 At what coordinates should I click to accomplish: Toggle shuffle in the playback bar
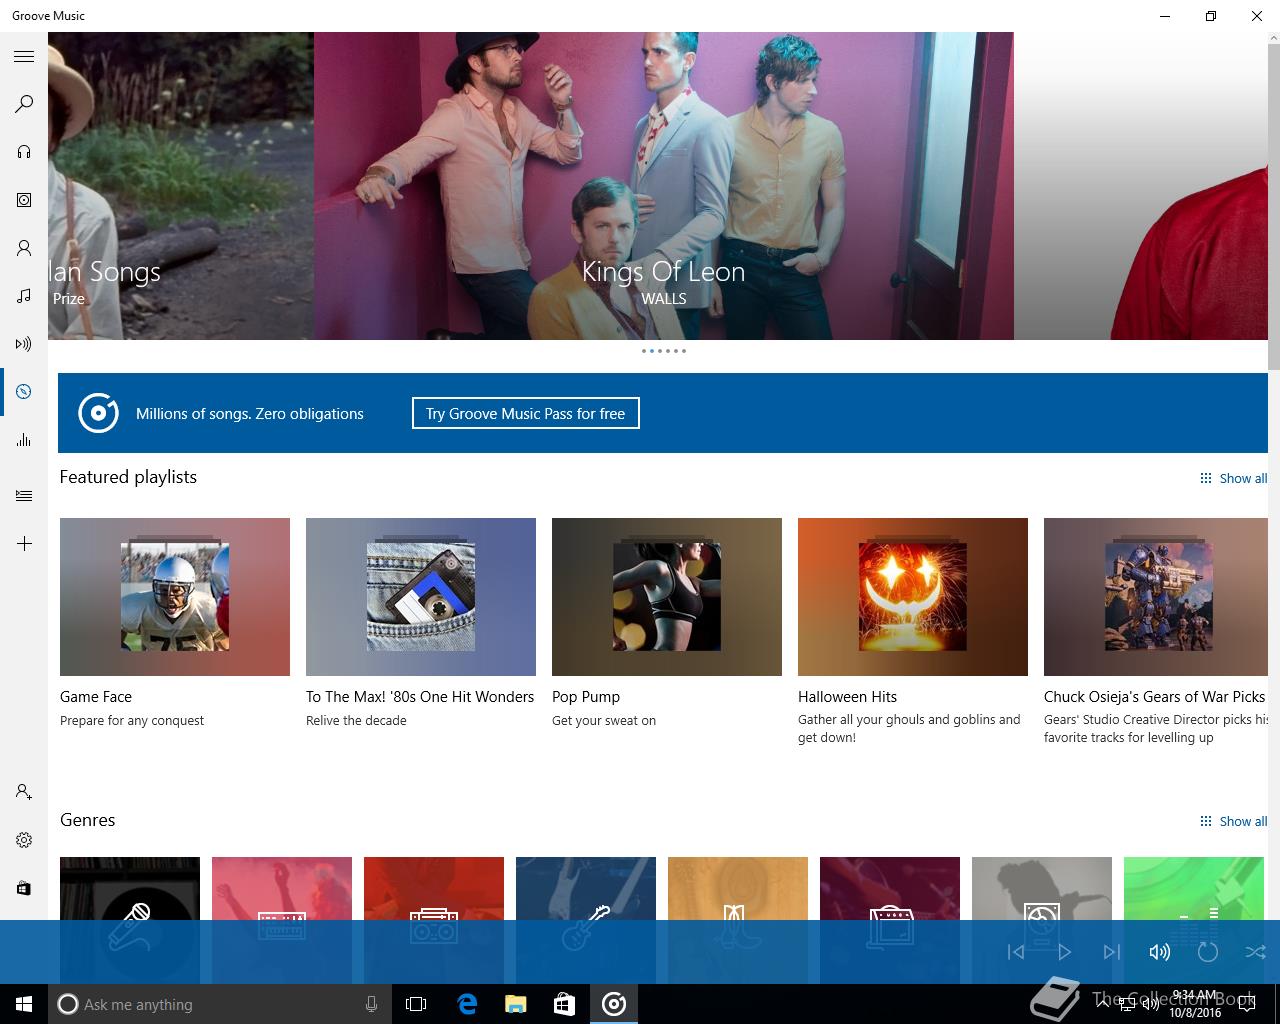point(1256,952)
